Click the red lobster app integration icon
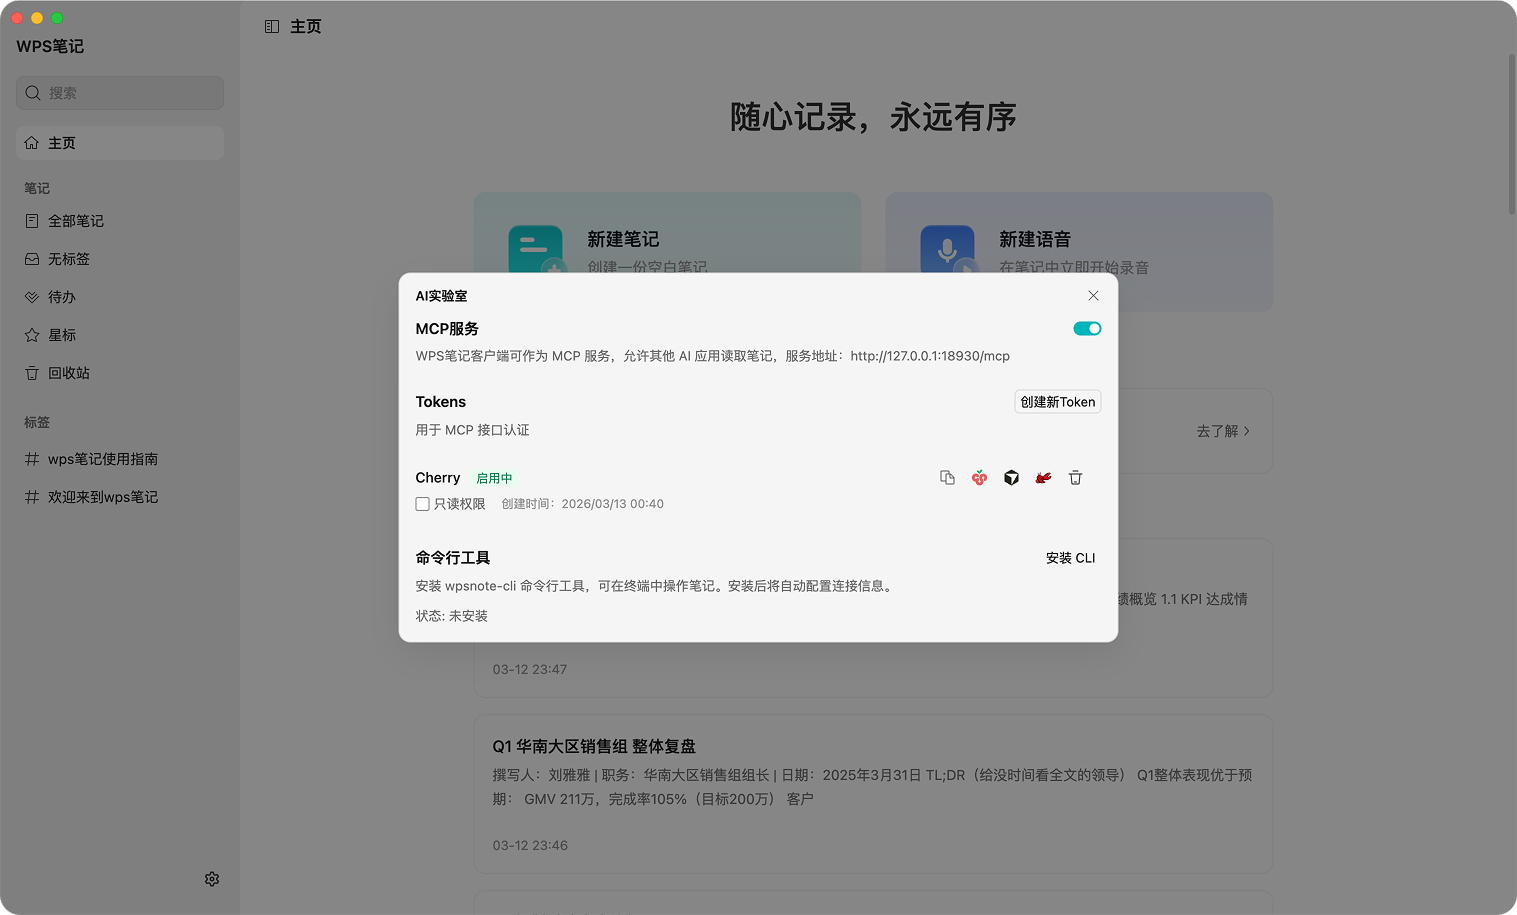Viewport: 1517px width, 915px height. pyautogui.click(x=1043, y=477)
